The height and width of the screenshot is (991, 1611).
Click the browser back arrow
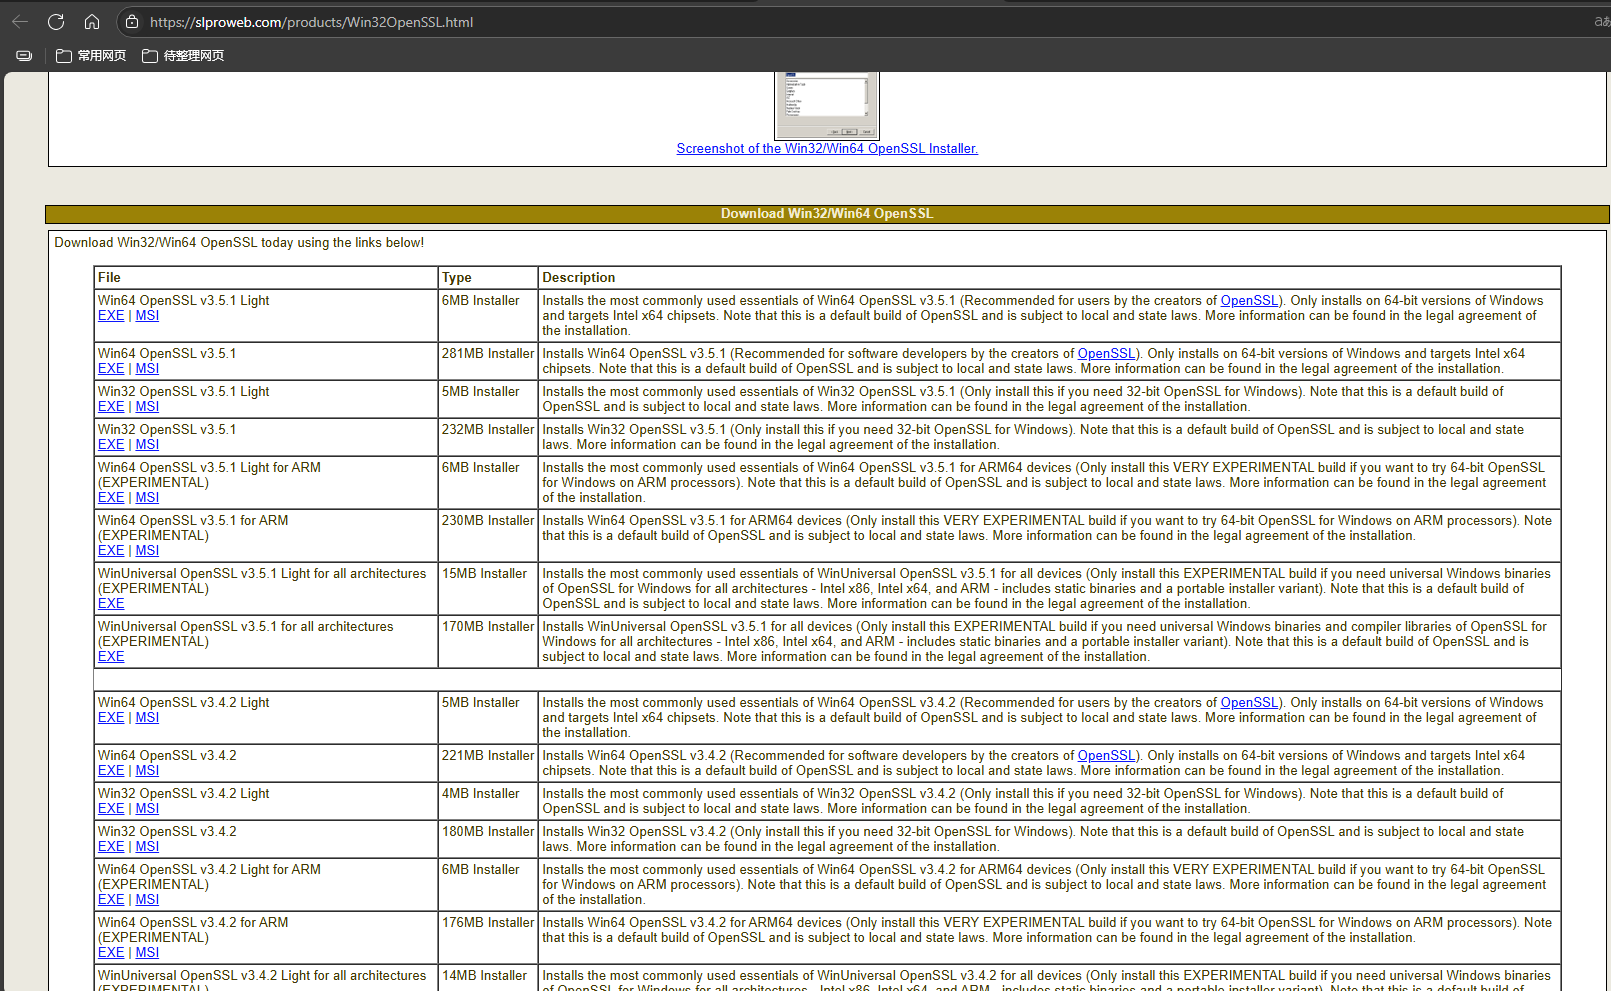(x=20, y=21)
